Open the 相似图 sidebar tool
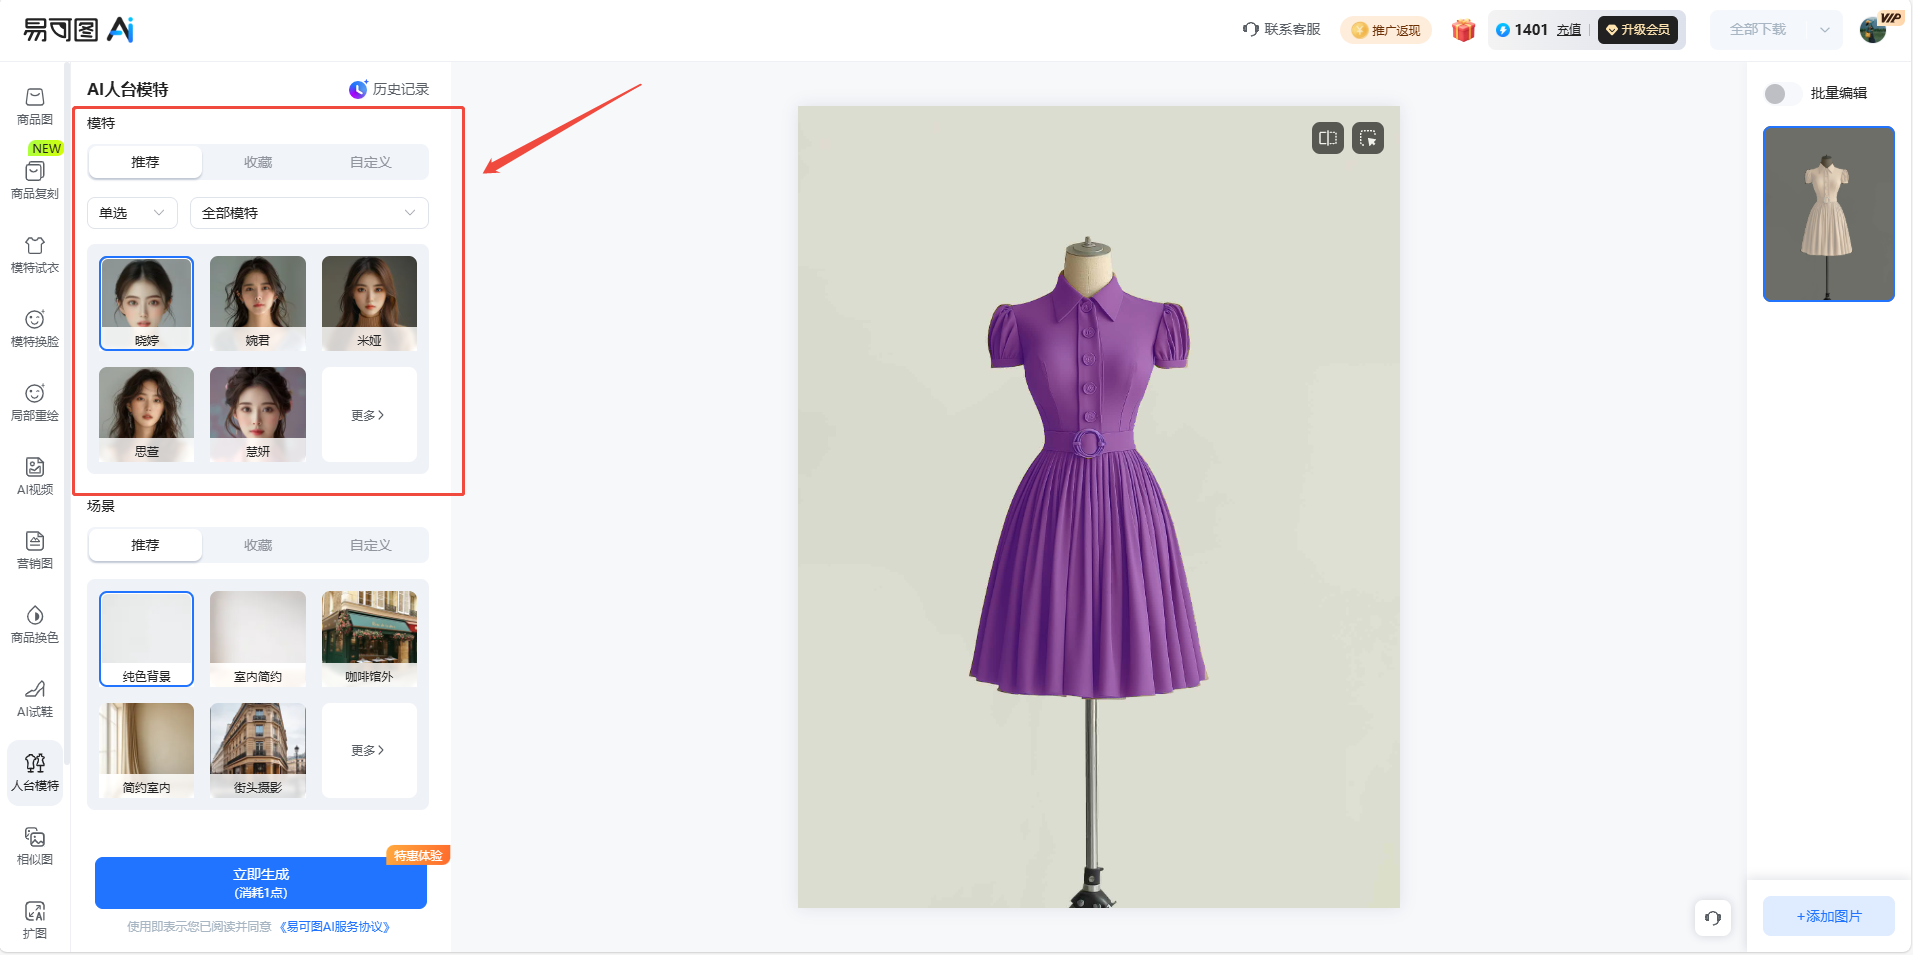 [x=35, y=846]
